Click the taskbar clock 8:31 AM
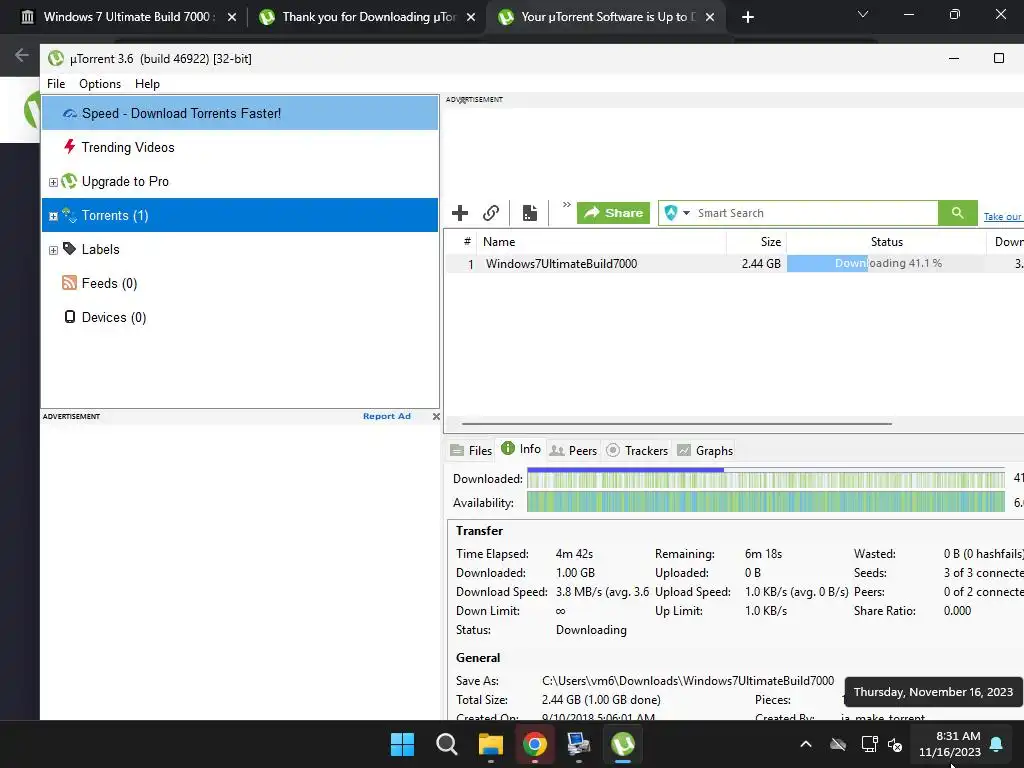This screenshot has width=1024, height=768. point(950,744)
